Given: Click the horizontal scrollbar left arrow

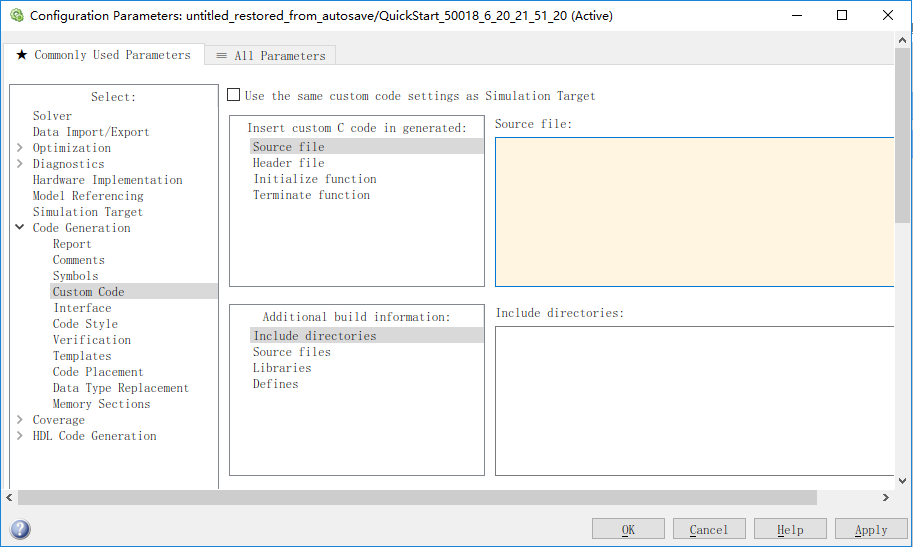Looking at the screenshot, I should pos(9,497).
